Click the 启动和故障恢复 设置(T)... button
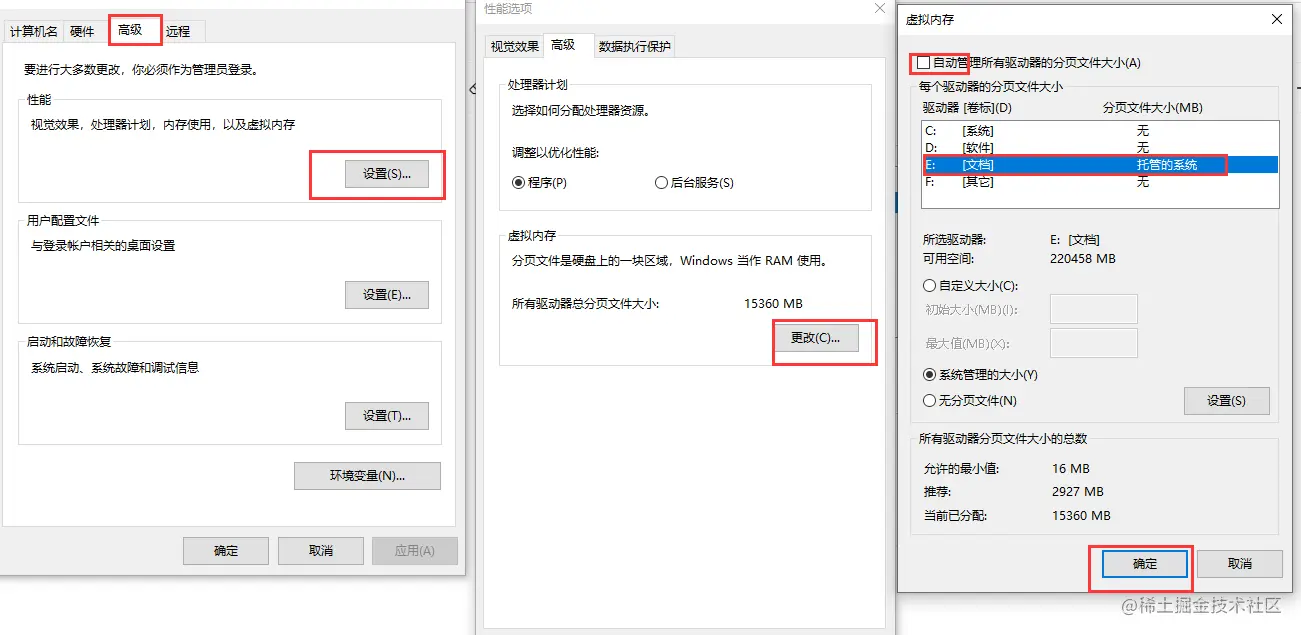Viewport: 1301px width, 635px height. pyautogui.click(x=387, y=415)
